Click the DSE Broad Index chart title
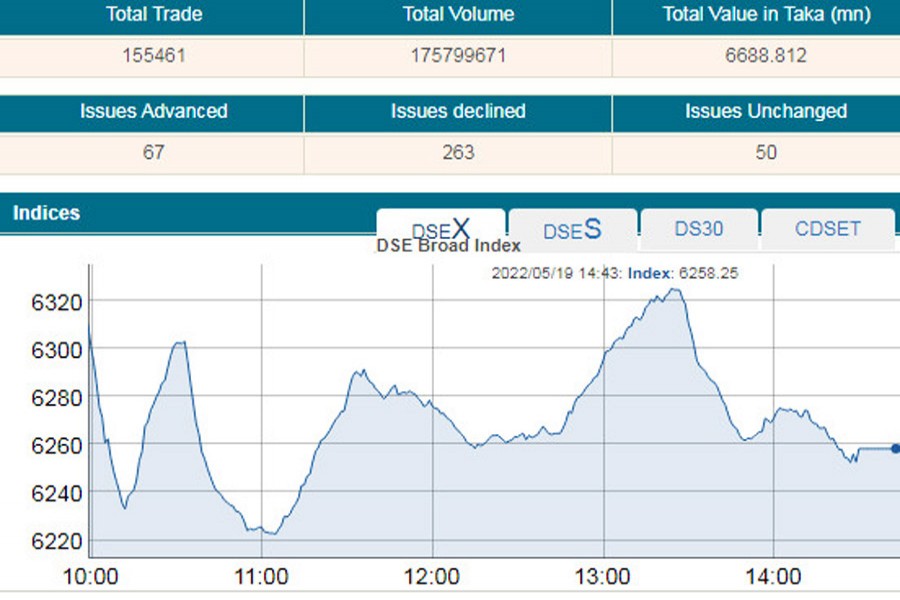The image size is (900, 600). (448, 246)
